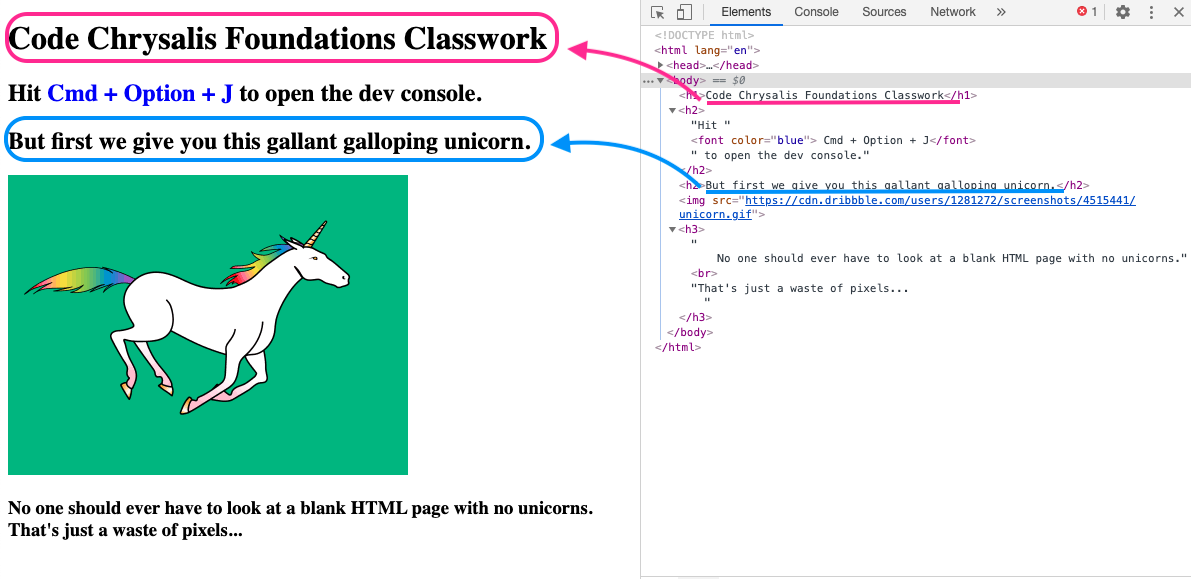
Task: Click the galloping unicorn image
Action: (208, 325)
